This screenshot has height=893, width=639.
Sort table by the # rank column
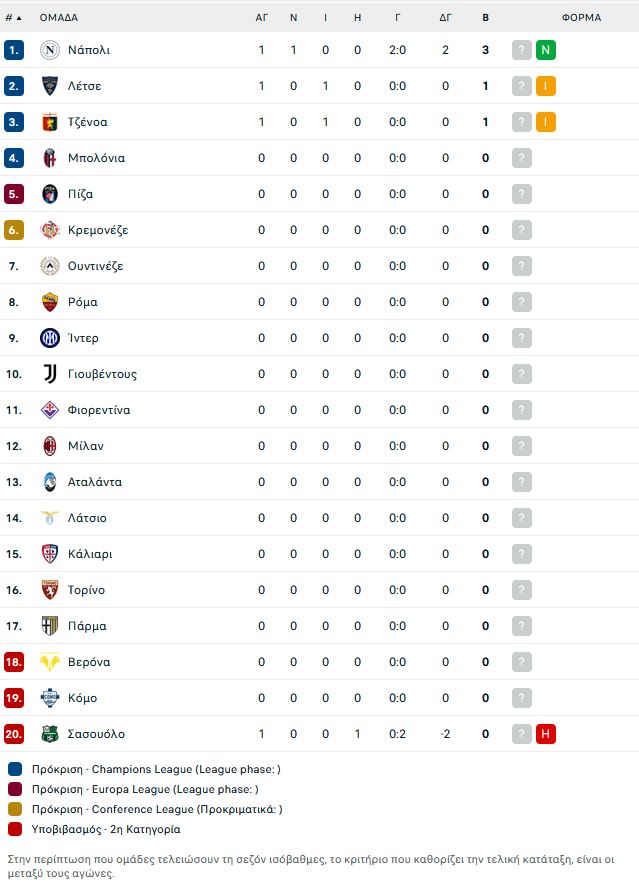pyautogui.click(x=13, y=18)
